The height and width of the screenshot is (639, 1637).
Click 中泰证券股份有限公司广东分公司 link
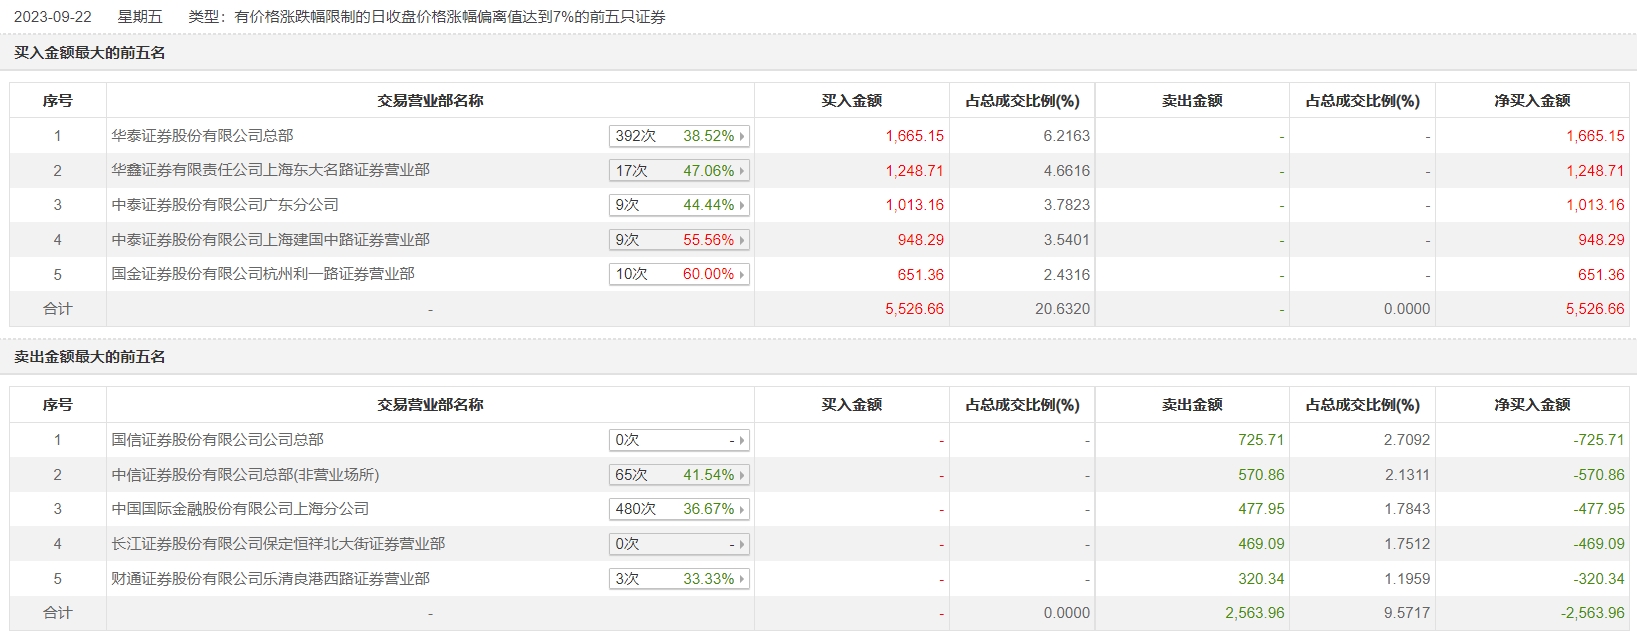pyautogui.click(x=225, y=205)
